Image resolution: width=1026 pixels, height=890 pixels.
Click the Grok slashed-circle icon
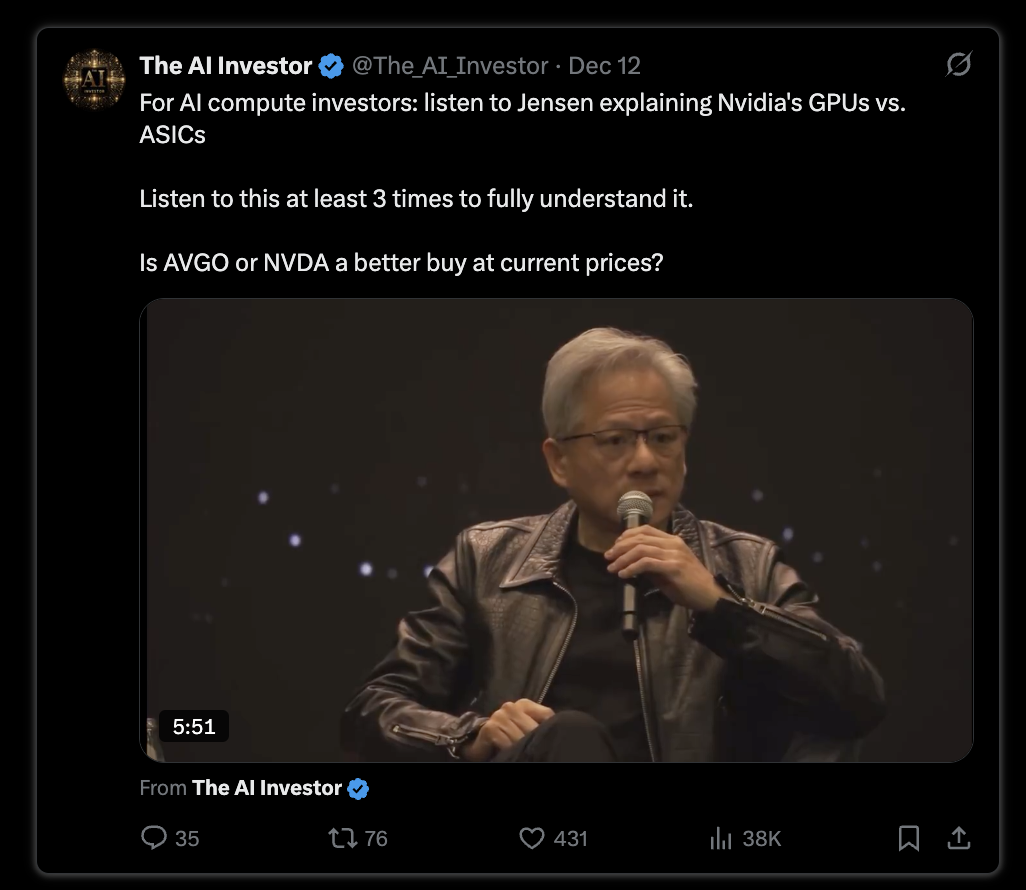pos(959,64)
